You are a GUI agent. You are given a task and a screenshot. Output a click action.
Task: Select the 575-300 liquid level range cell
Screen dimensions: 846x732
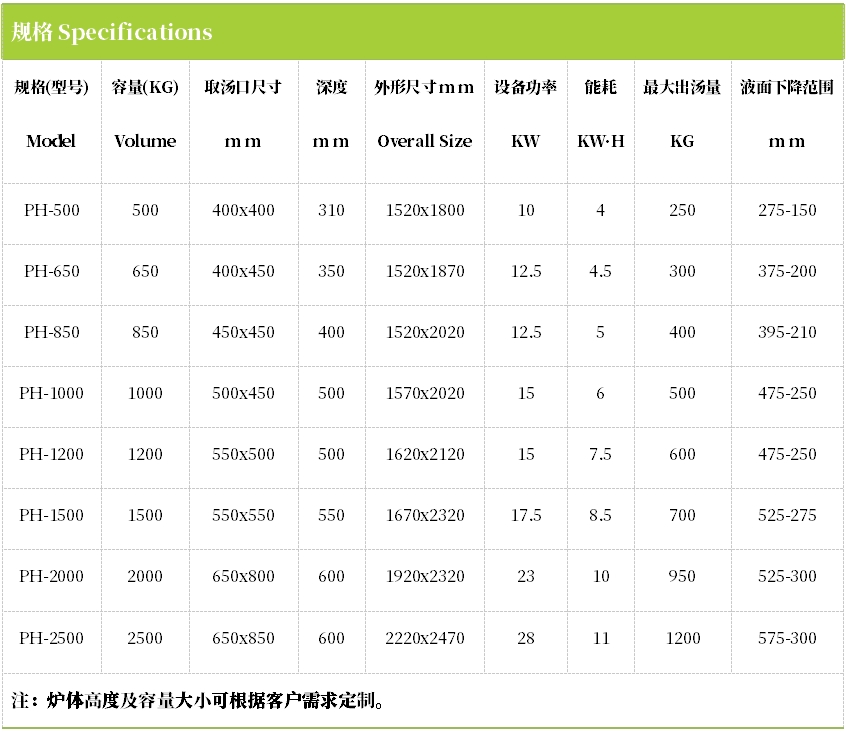tap(787, 638)
